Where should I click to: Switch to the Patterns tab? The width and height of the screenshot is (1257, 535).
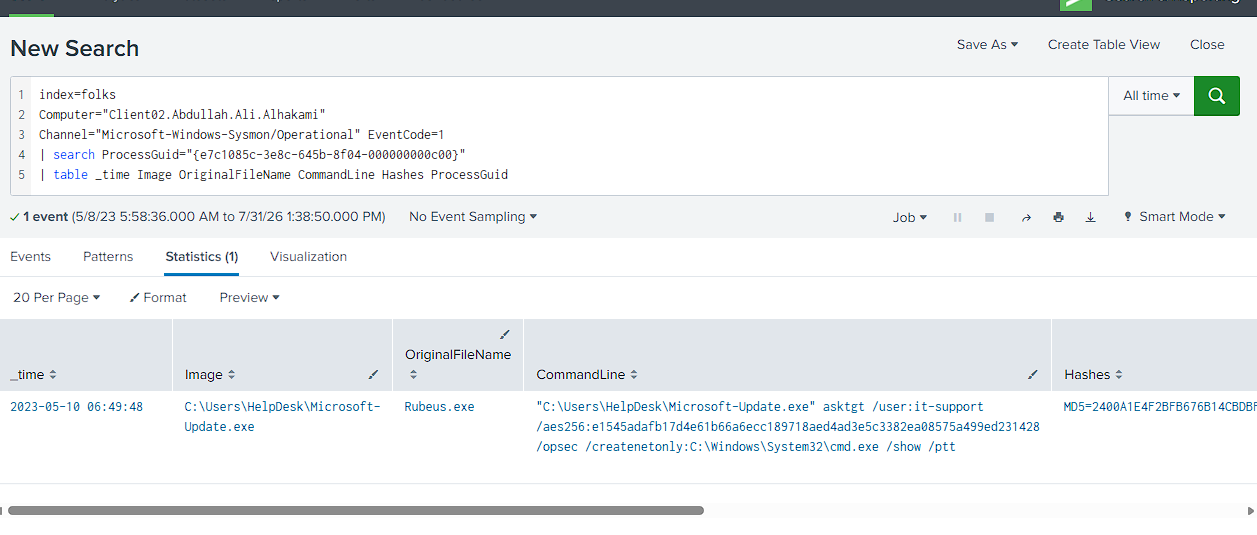pos(108,256)
